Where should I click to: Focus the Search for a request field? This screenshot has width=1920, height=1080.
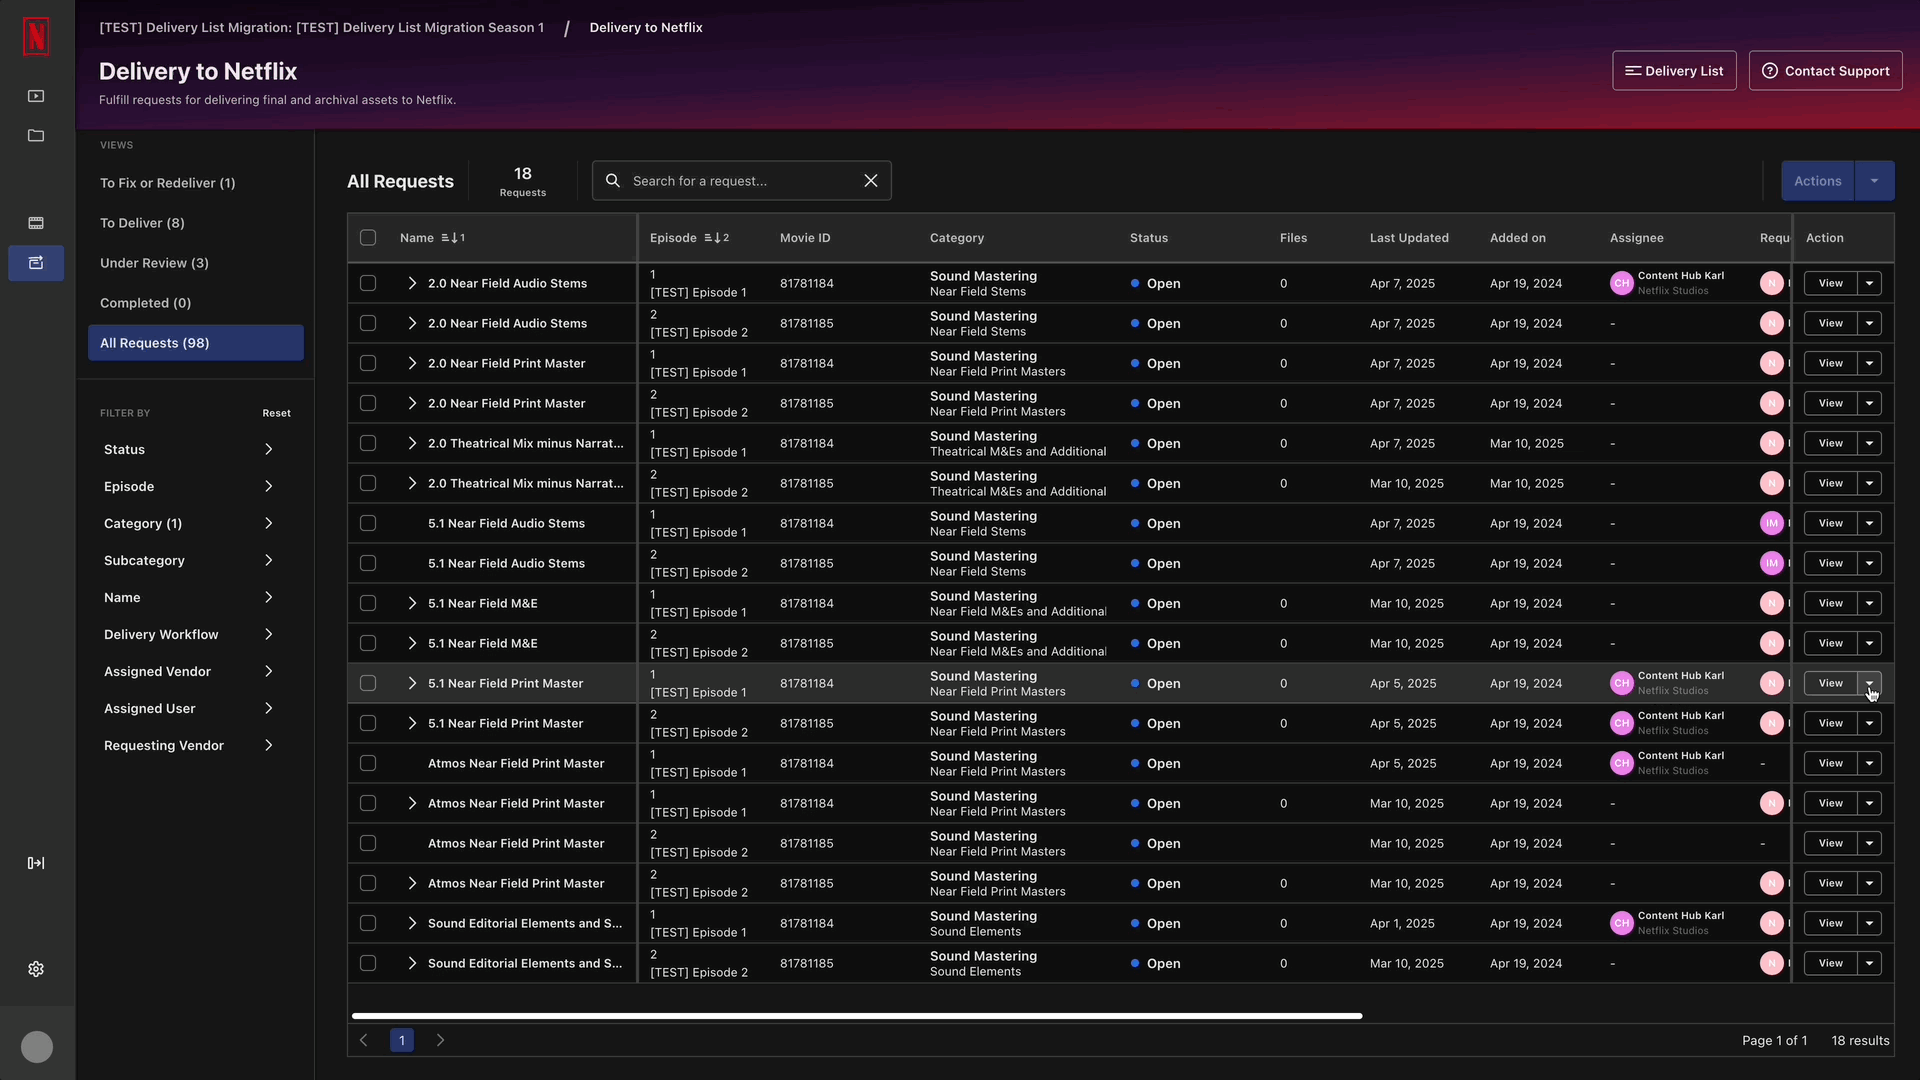[x=741, y=181]
